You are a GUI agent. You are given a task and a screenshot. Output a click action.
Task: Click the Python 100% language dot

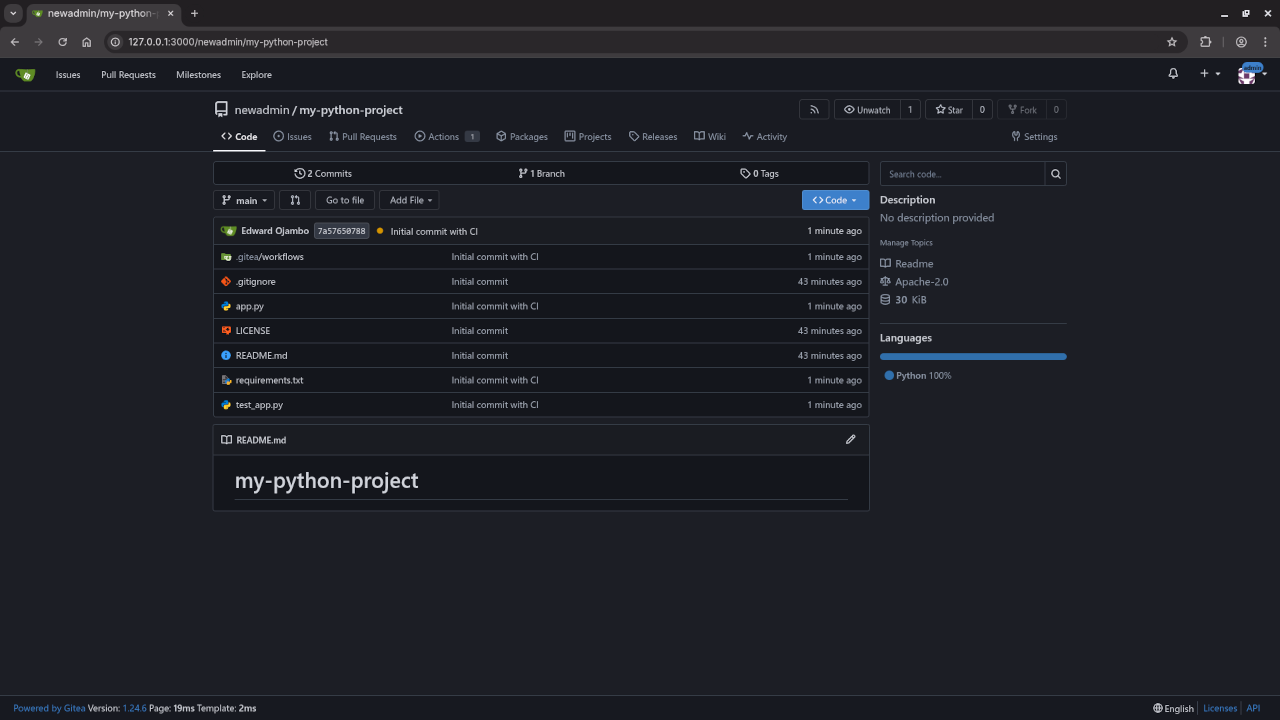coord(889,376)
